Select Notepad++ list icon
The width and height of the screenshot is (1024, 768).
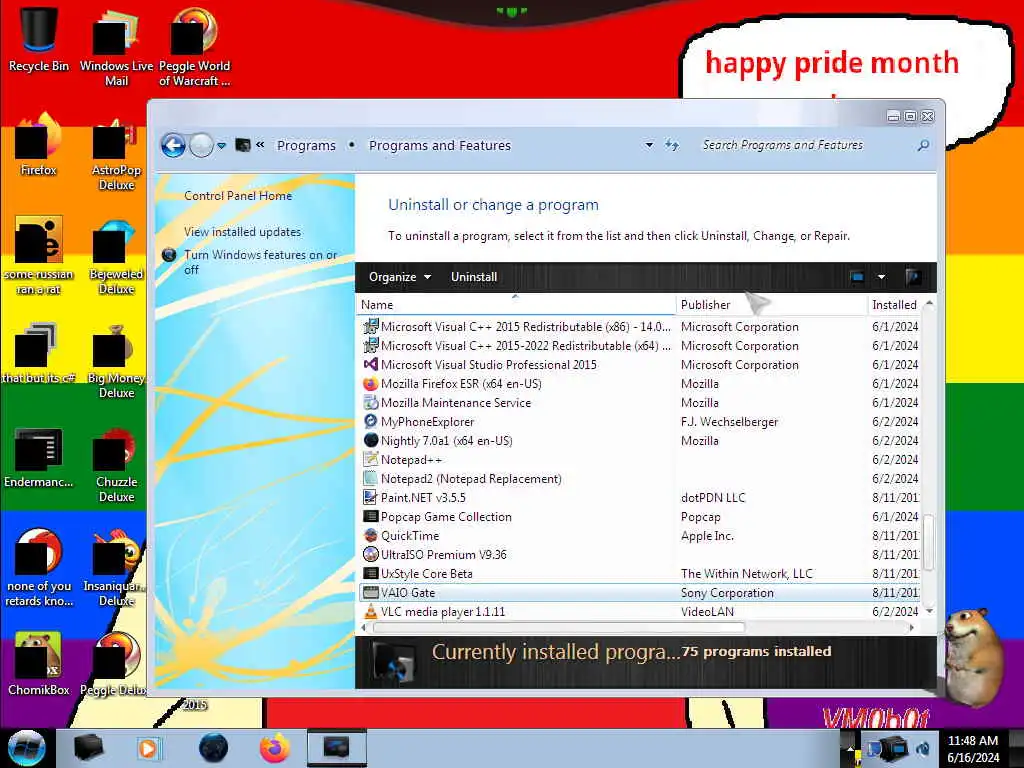click(x=370, y=459)
